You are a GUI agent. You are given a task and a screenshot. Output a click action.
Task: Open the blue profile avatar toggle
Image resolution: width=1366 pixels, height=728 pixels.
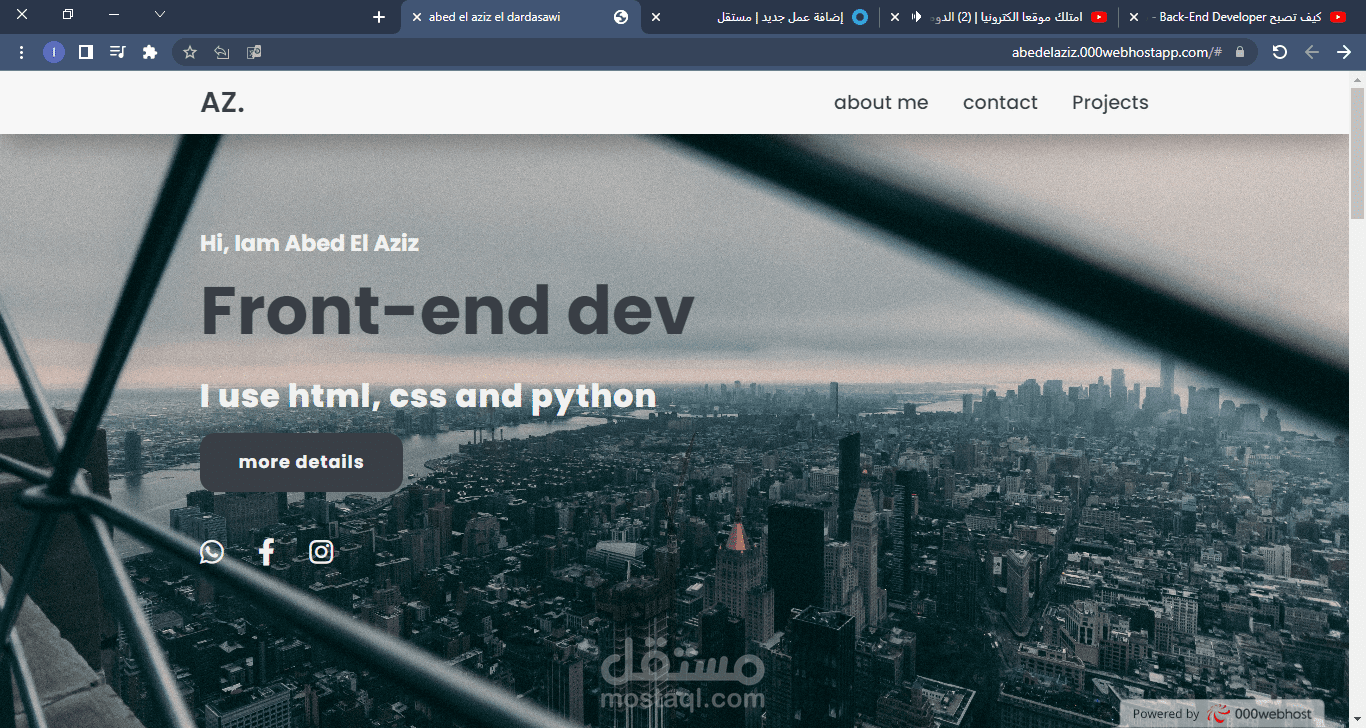[x=53, y=51]
